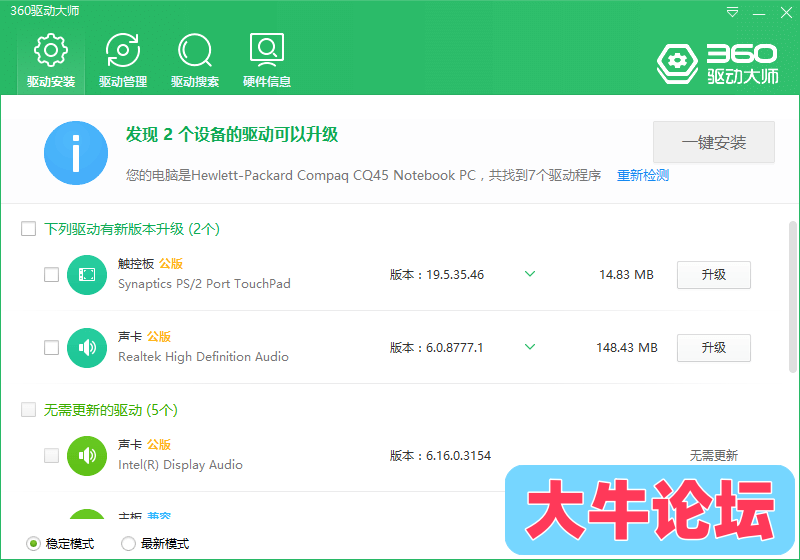The image size is (800, 560).
Task: Check the Intel(R) Display Audio checkbox
Action: point(52,455)
